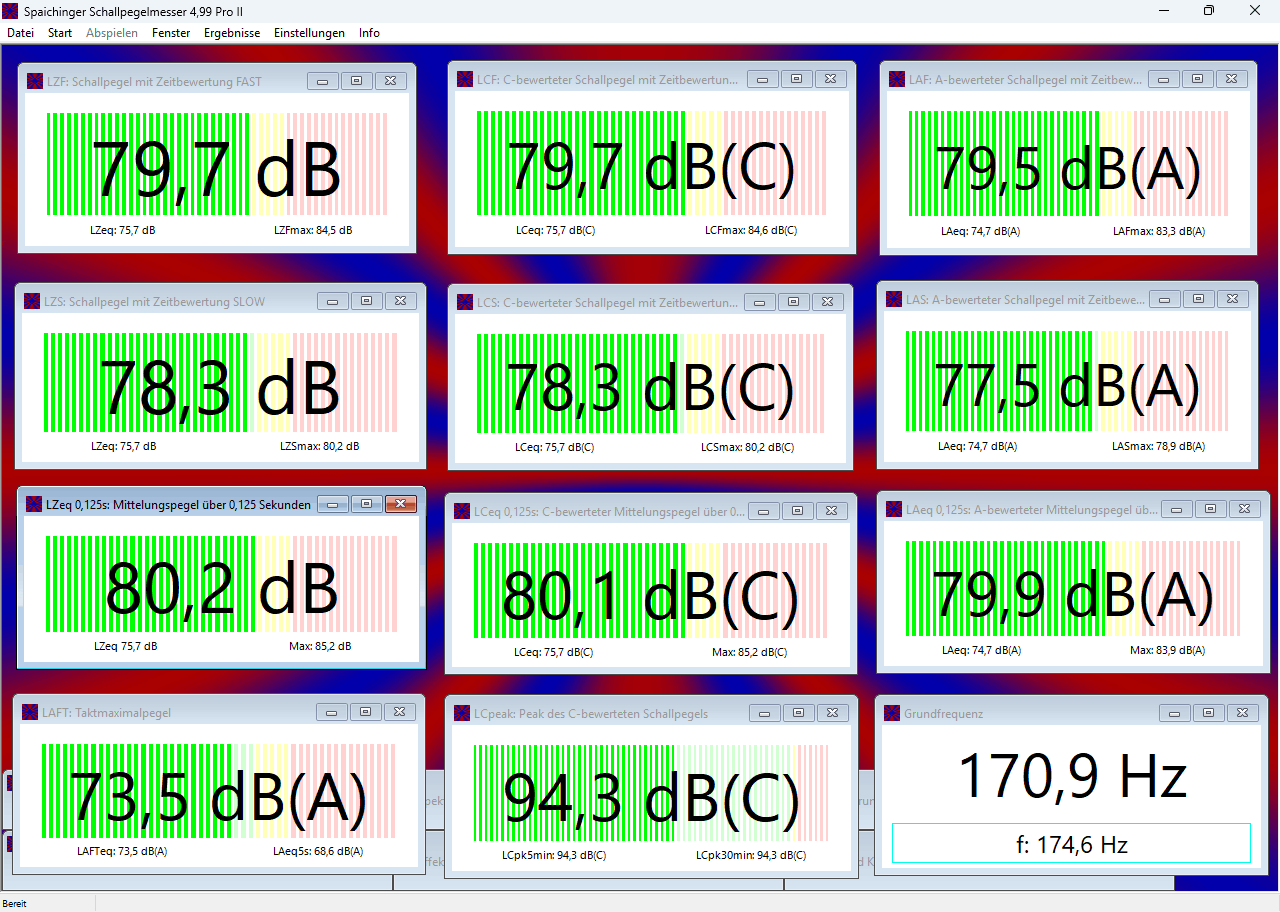Click the LCpeak window title icon
Viewport: 1280px width, 912px height.
[462, 713]
